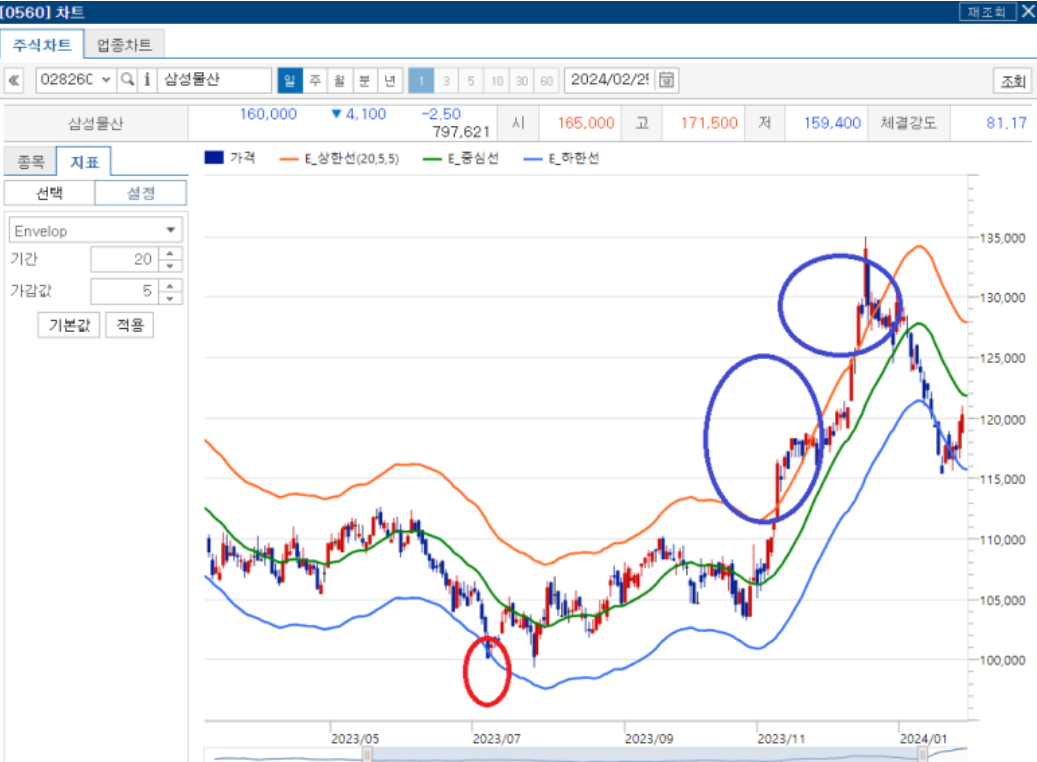1037x762 pixels.
Task: Switch to the 업종차트 tab
Action: [x=124, y=45]
